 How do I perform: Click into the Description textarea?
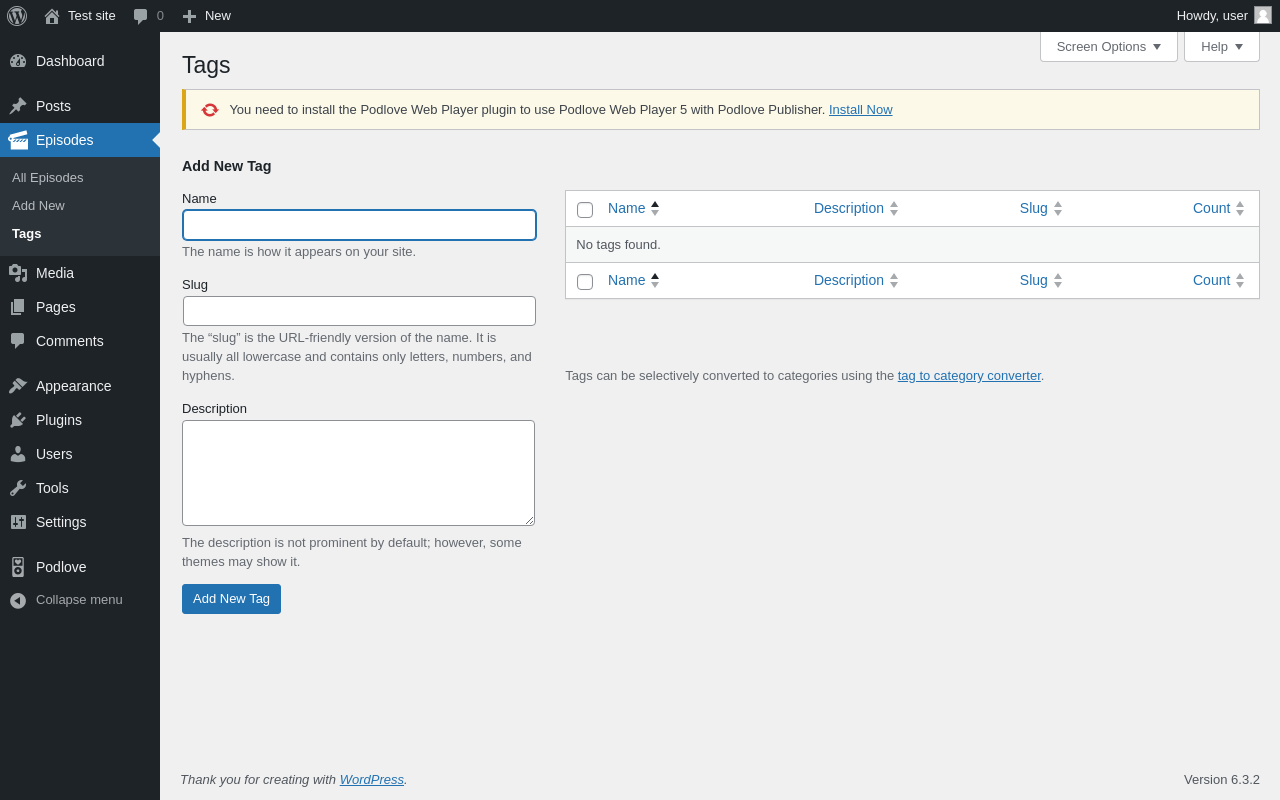[358, 473]
